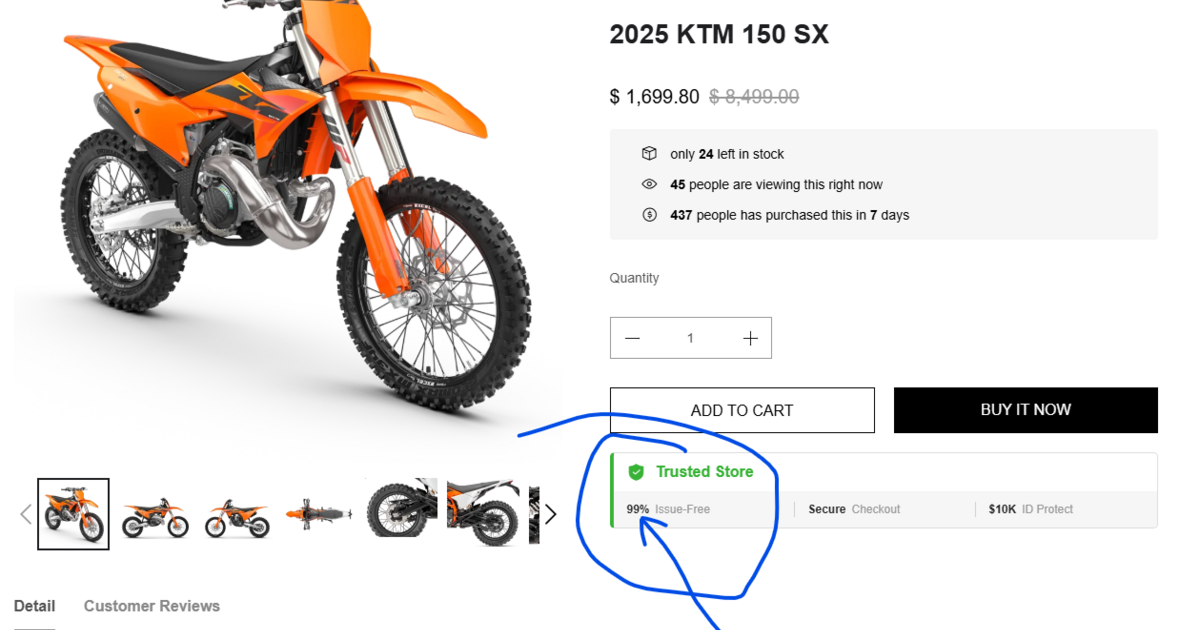Switch to the Customer Reviews tab
This screenshot has height=630, width=1200.
click(x=151, y=606)
